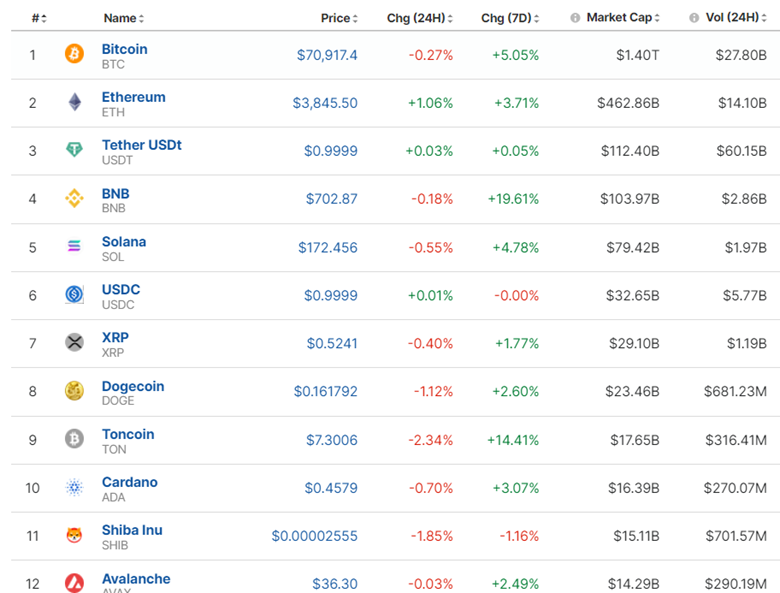
Task: Open the BNB name link
Action: [115, 194]
